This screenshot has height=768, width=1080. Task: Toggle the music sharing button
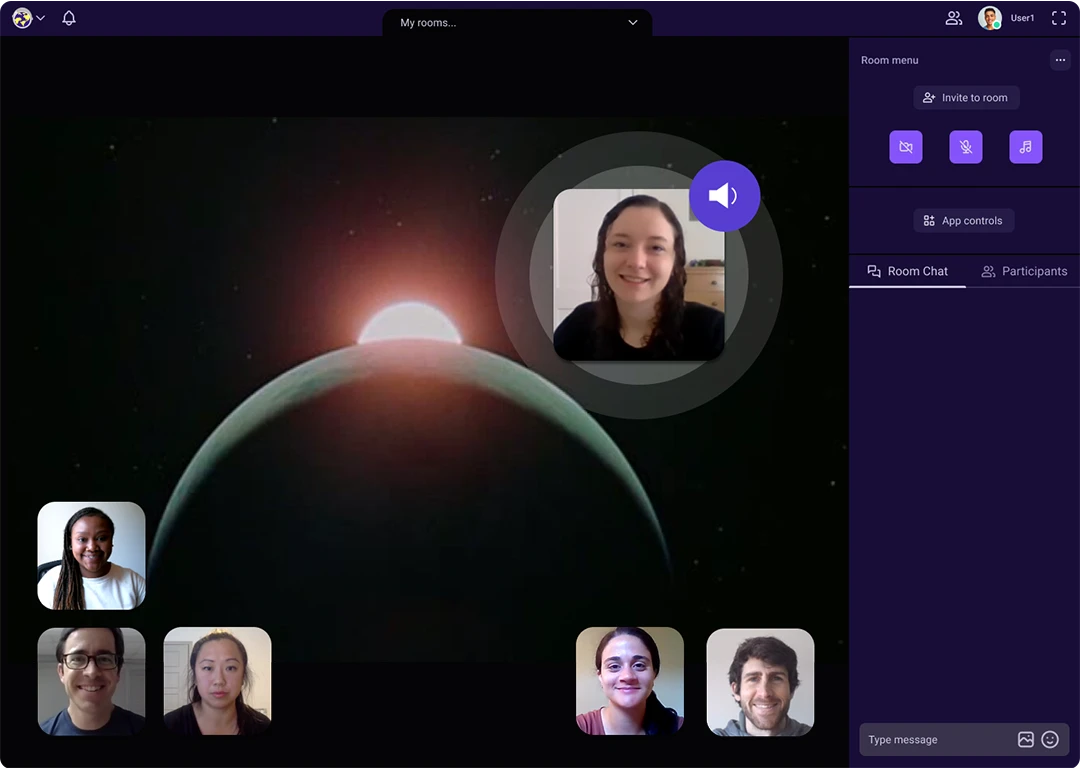click(1026, 147)
